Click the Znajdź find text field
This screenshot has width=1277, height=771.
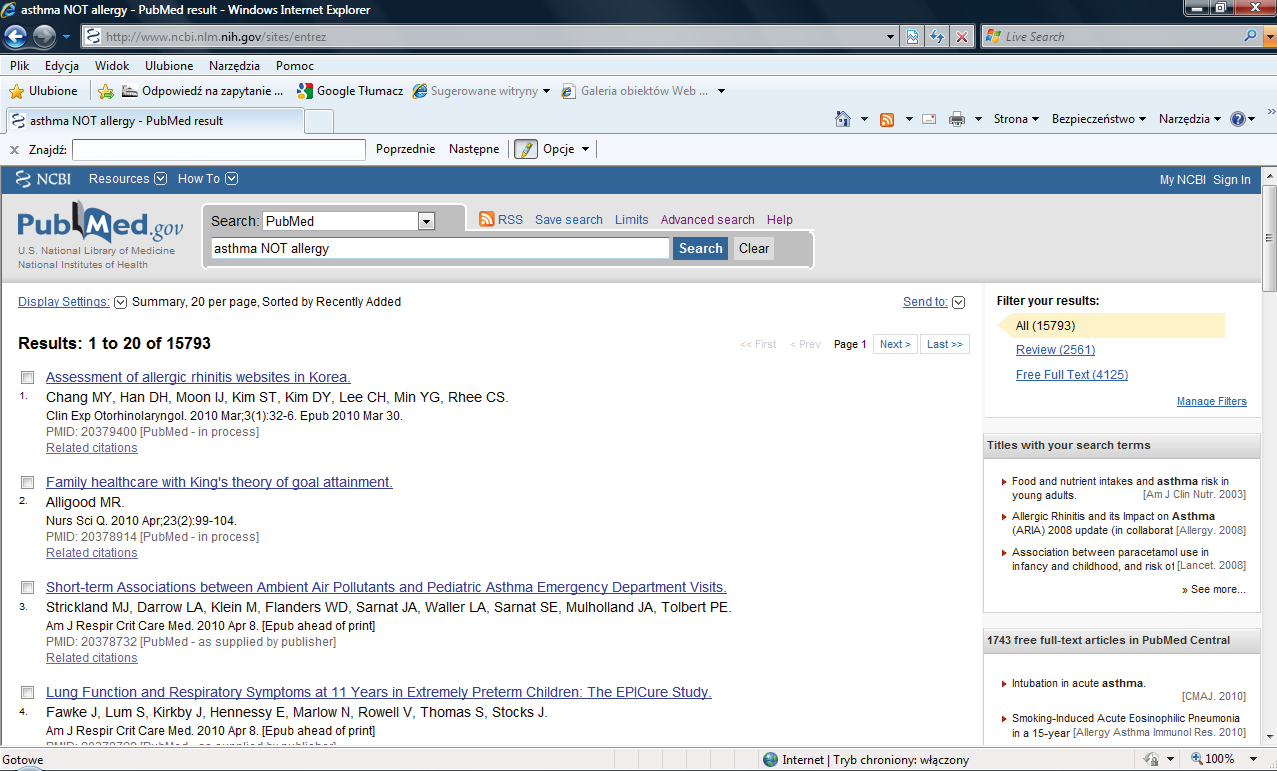tap(219, 150)
